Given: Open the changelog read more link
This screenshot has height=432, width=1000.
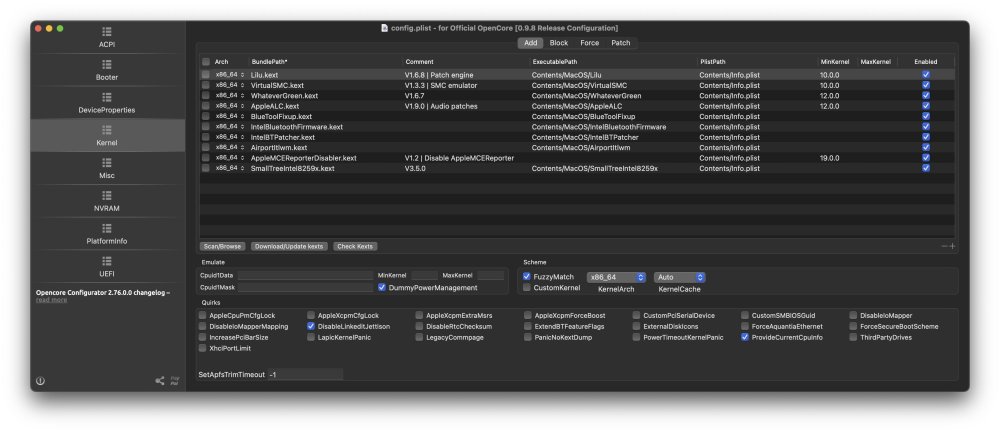Looking at the screenshot, I should pos(51,299).
